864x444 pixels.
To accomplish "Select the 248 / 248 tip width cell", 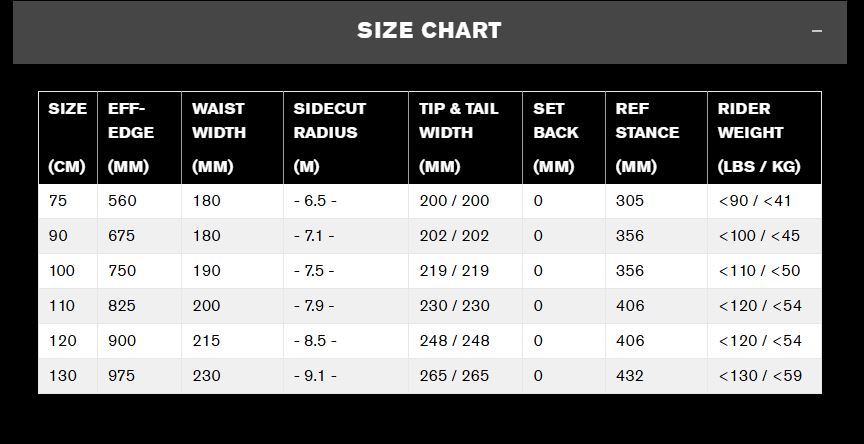I will (455, 341).
